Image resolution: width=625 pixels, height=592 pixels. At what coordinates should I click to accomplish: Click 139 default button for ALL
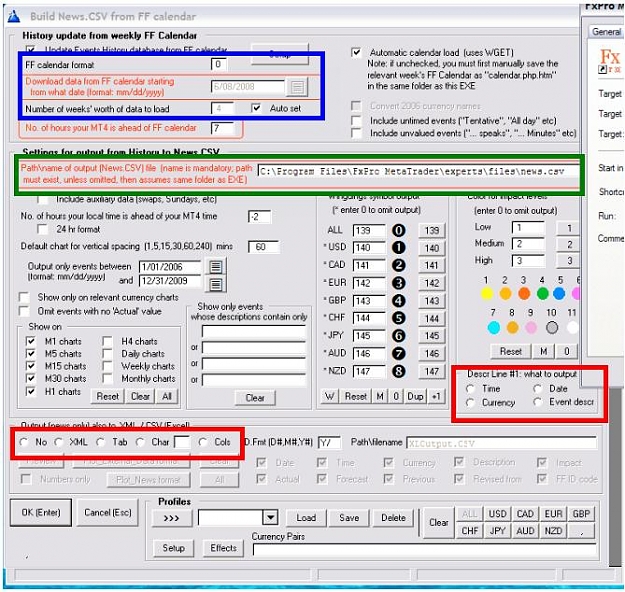432,230
